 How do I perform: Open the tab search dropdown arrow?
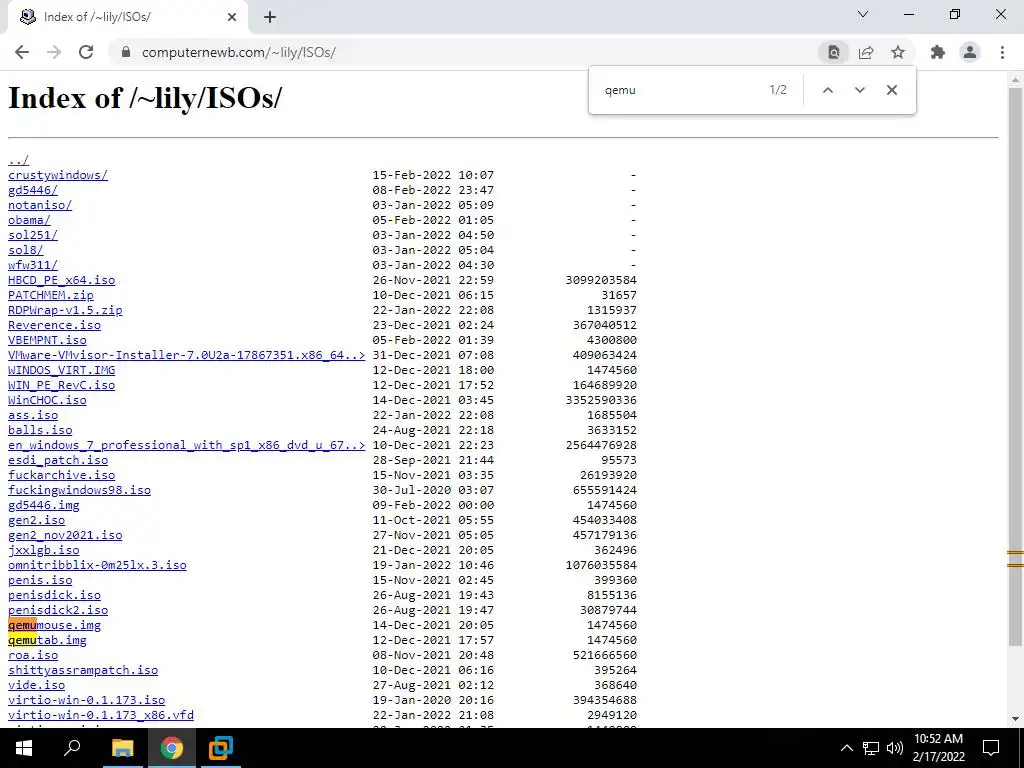click(x=863, y=14)
